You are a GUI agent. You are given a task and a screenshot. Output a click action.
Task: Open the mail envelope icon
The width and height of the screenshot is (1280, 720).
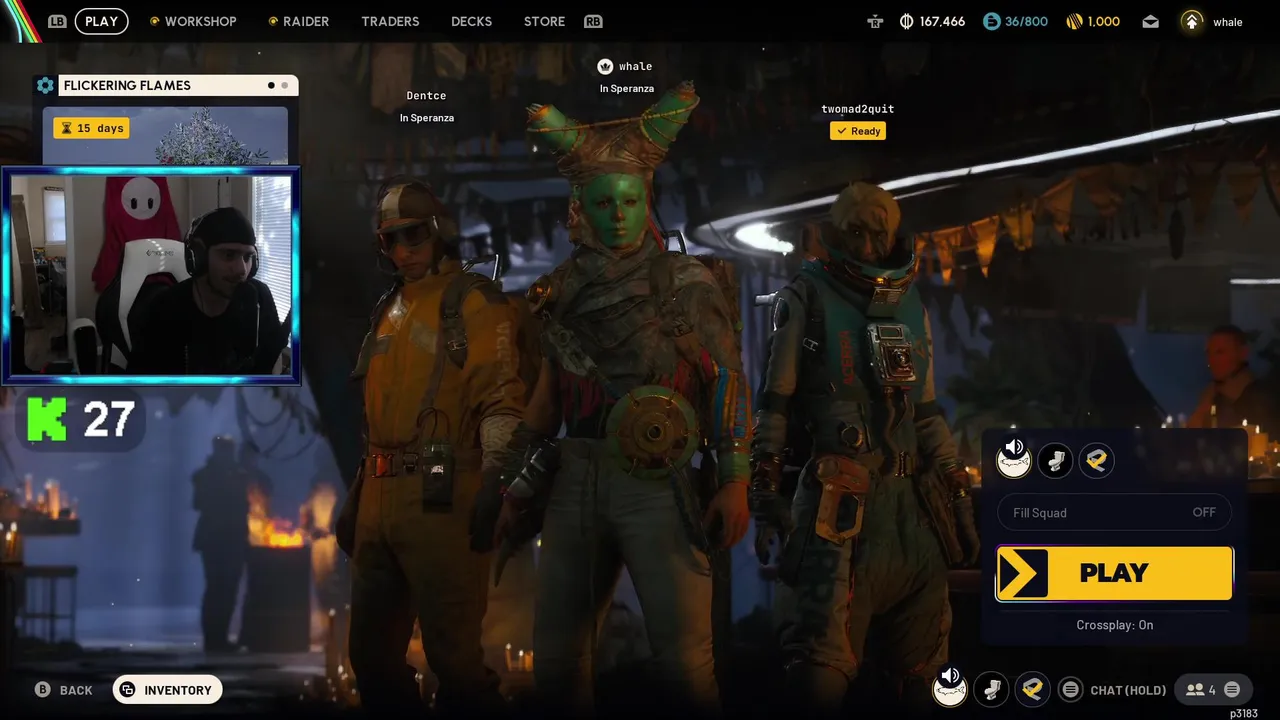point(1150,21)
